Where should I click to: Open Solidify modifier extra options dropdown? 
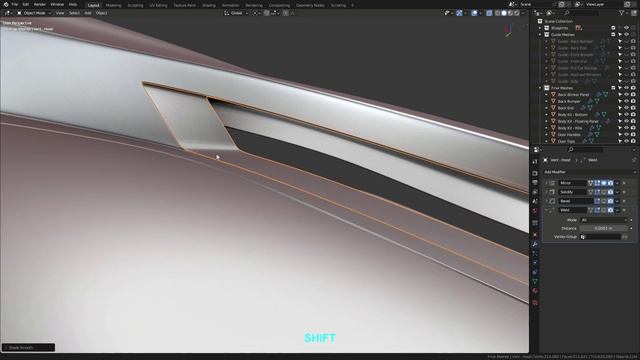pyautogui.click(x=617, y=192)
